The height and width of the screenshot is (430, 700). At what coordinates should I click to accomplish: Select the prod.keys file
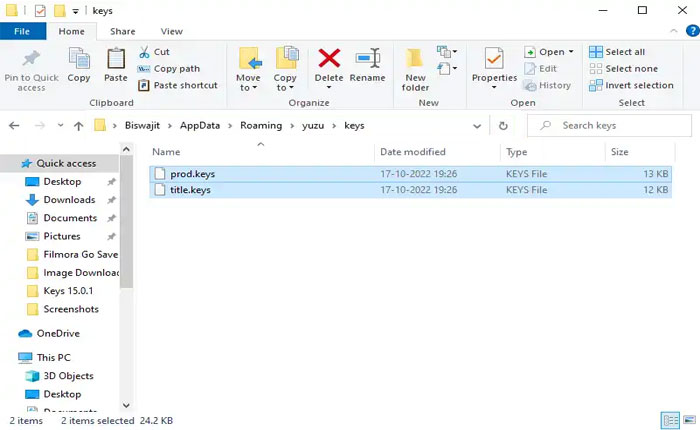click(192, 174)
